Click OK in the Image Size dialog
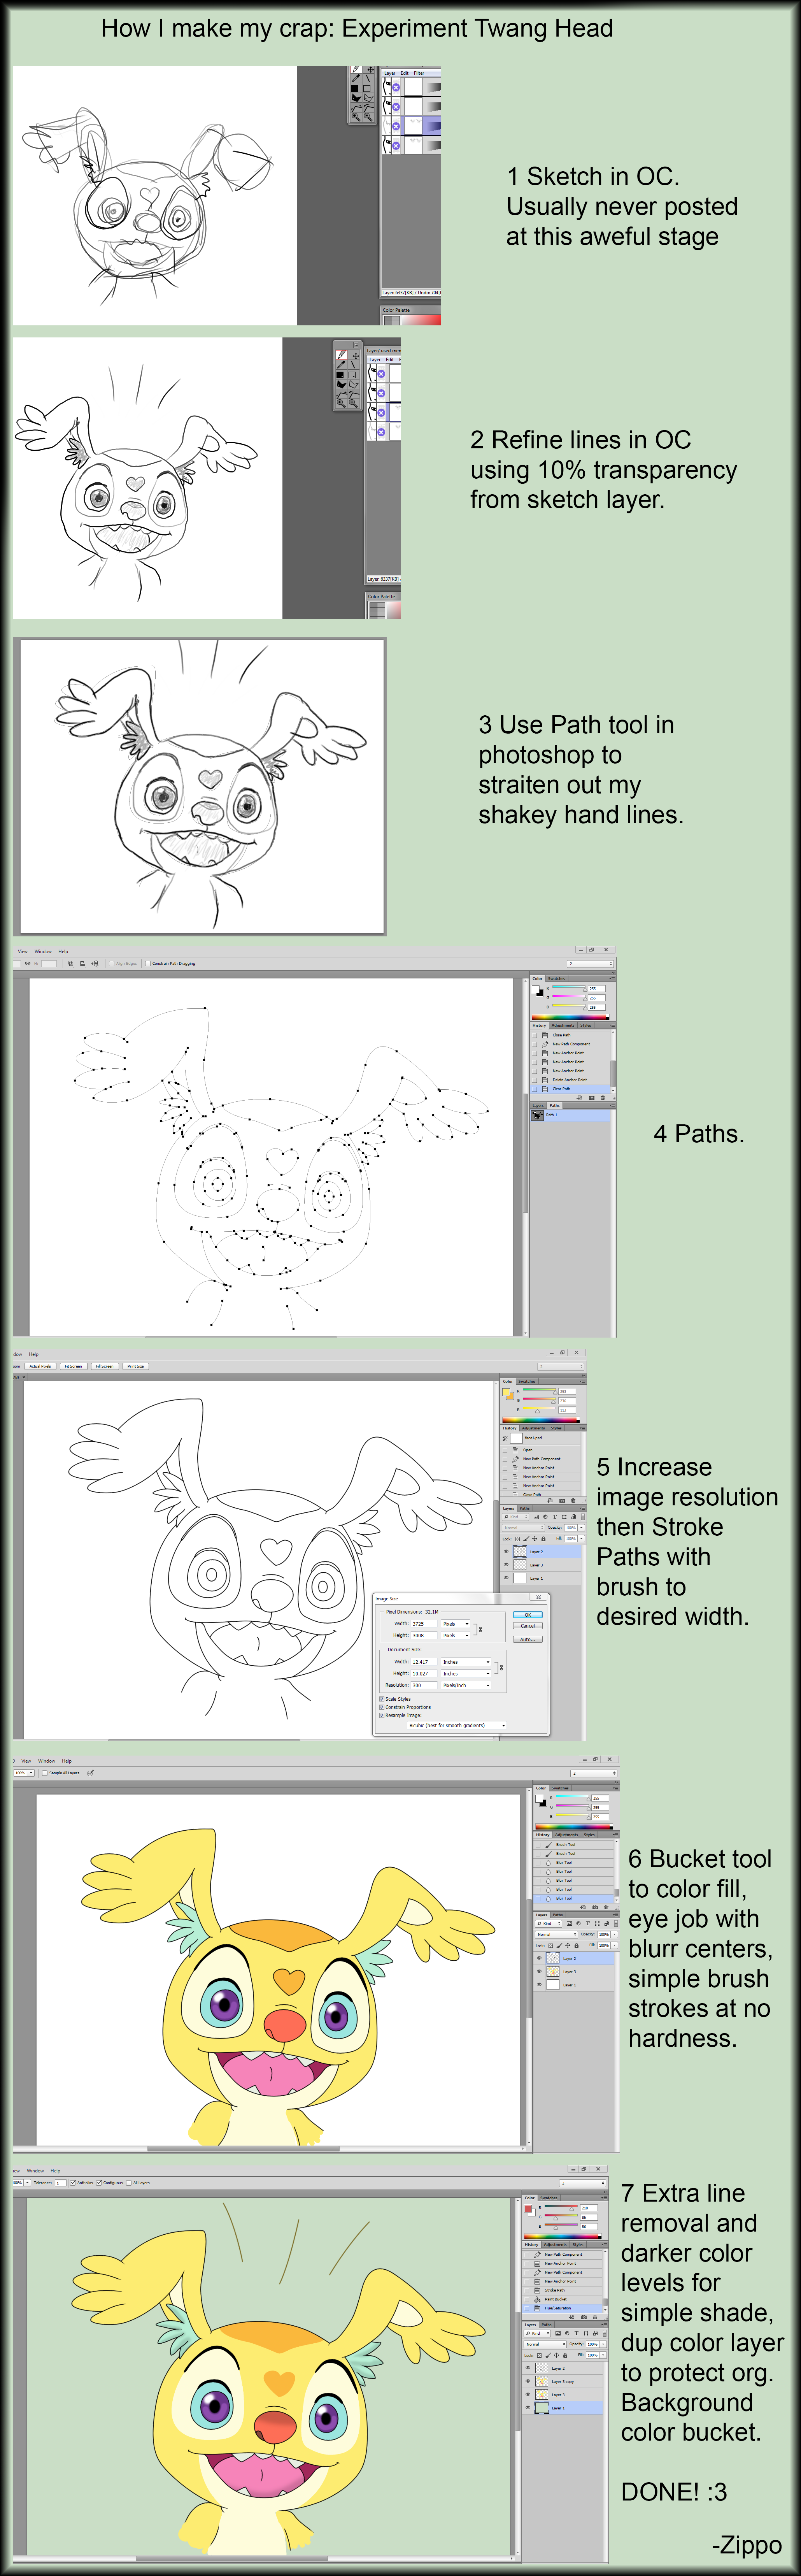Image resolution: width=801 pixels, height=2576 pixels. pyautogui.click(x=528, y=1615)
